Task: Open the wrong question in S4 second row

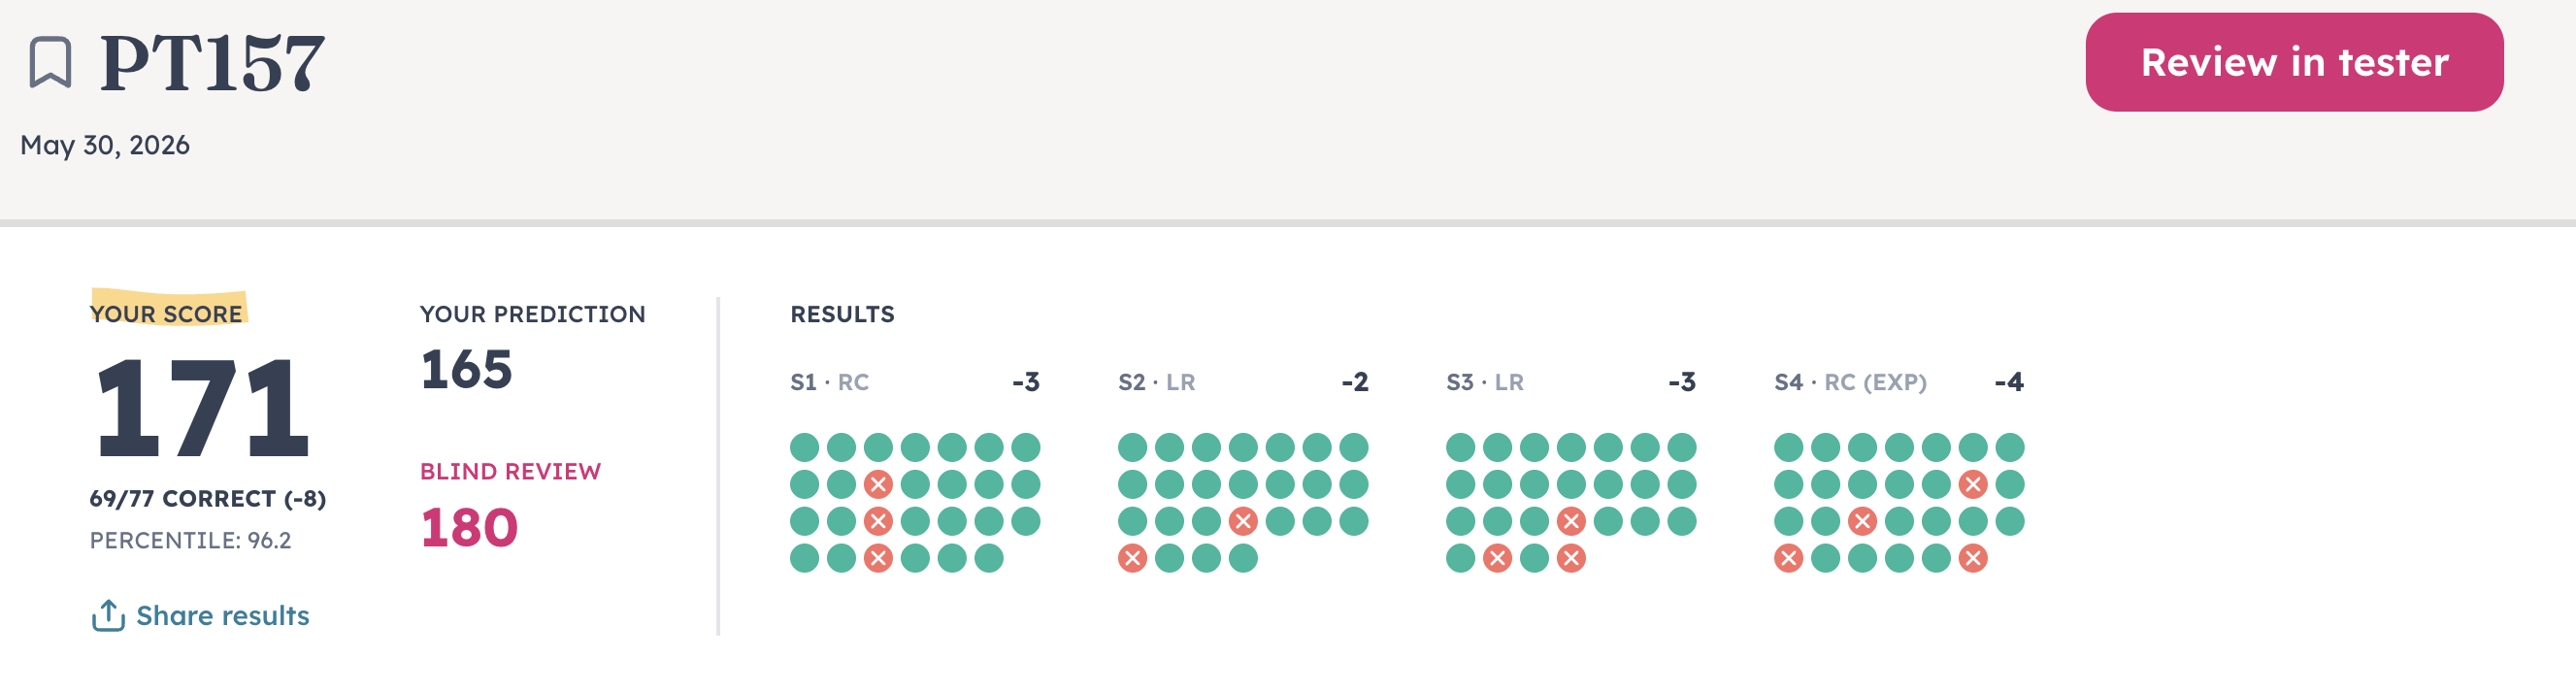Action: (x=1973, y=484)
